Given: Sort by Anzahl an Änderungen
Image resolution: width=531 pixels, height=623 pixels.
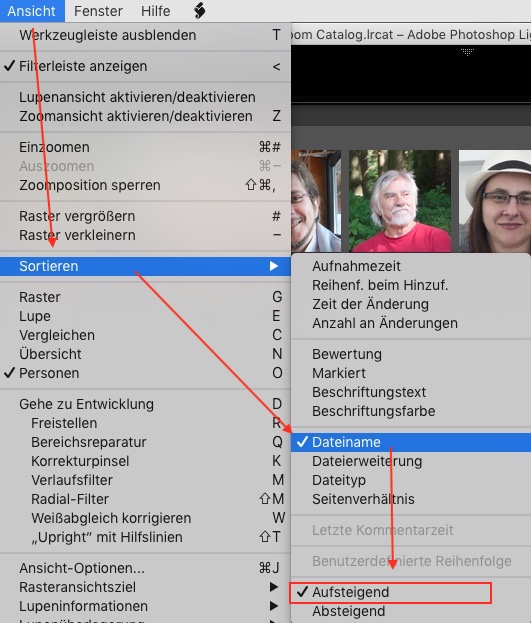Looking at the screenshot, I should point(411,323).
